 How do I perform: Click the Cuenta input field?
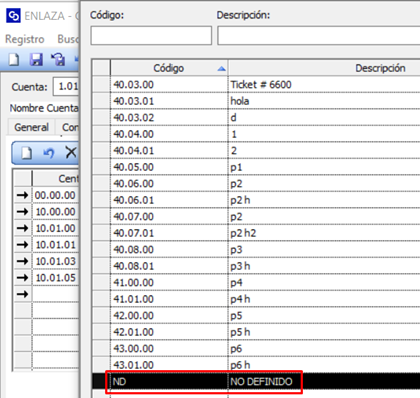(x=66, y=87)
